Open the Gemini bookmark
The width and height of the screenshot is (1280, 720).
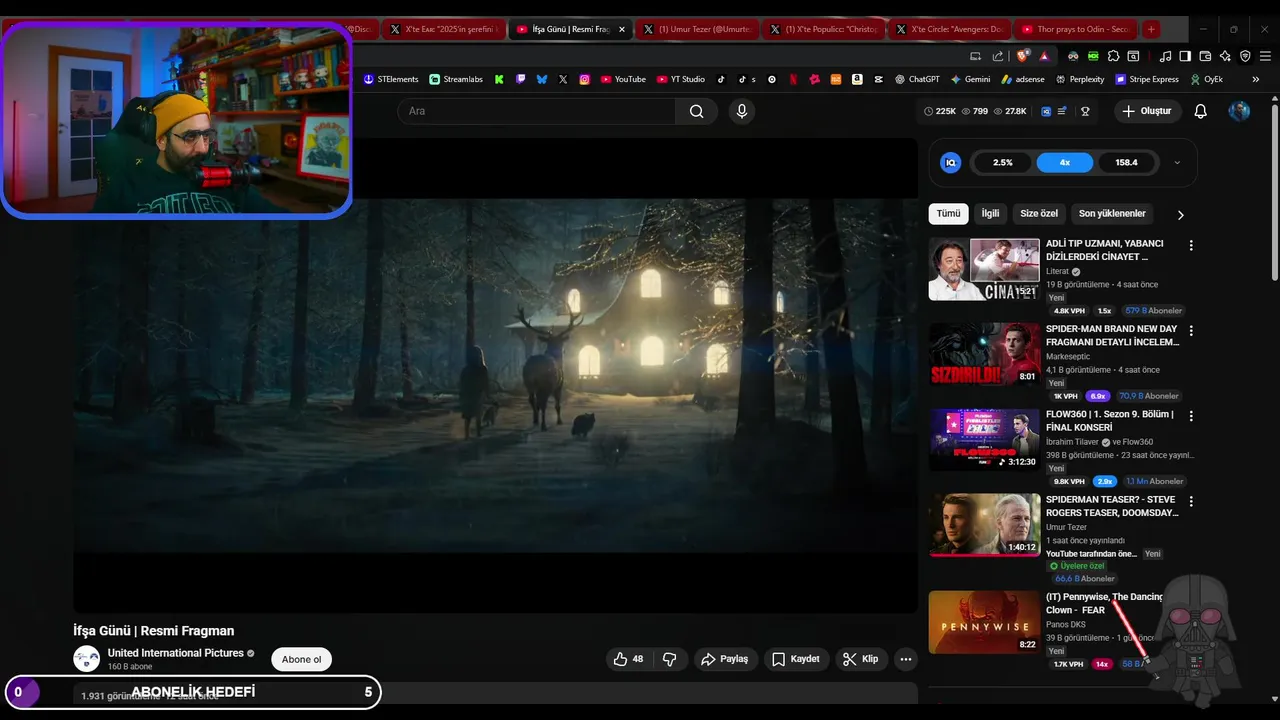click(970, 79)
